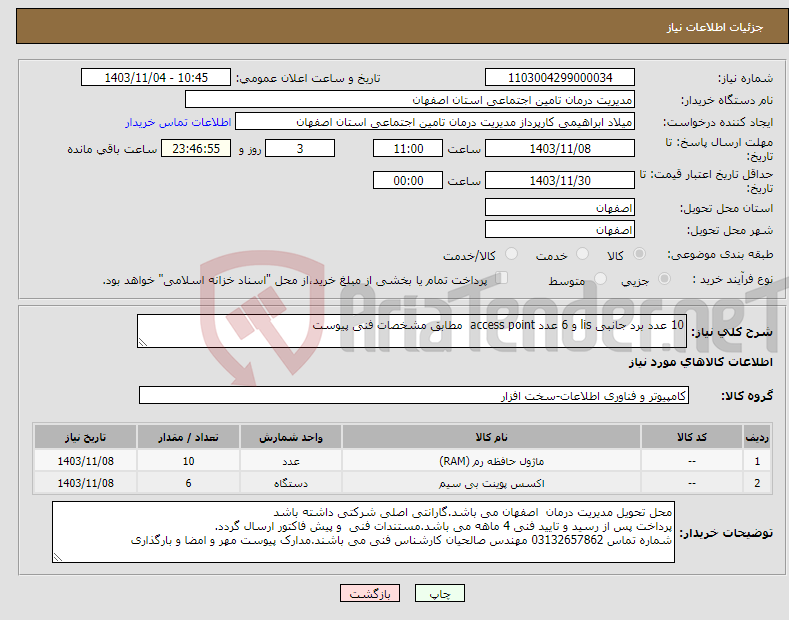Click the واحد شمارش column header
Screen dimensions: 789x620
(x=291, y=437)
